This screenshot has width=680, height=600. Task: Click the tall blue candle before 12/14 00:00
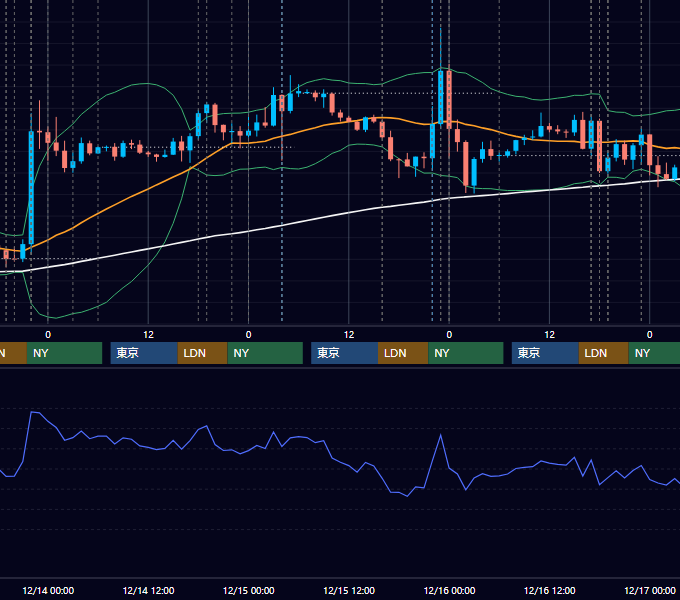31,187
